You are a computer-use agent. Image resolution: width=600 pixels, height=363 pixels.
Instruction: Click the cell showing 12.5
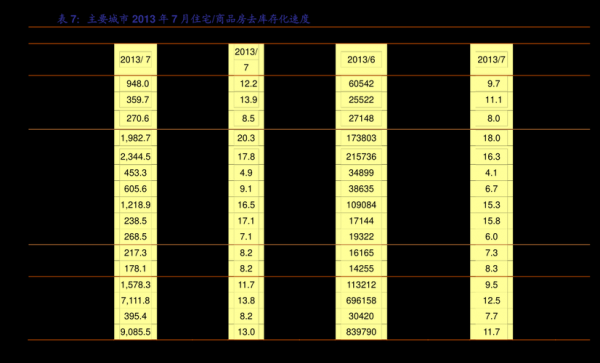491,301
